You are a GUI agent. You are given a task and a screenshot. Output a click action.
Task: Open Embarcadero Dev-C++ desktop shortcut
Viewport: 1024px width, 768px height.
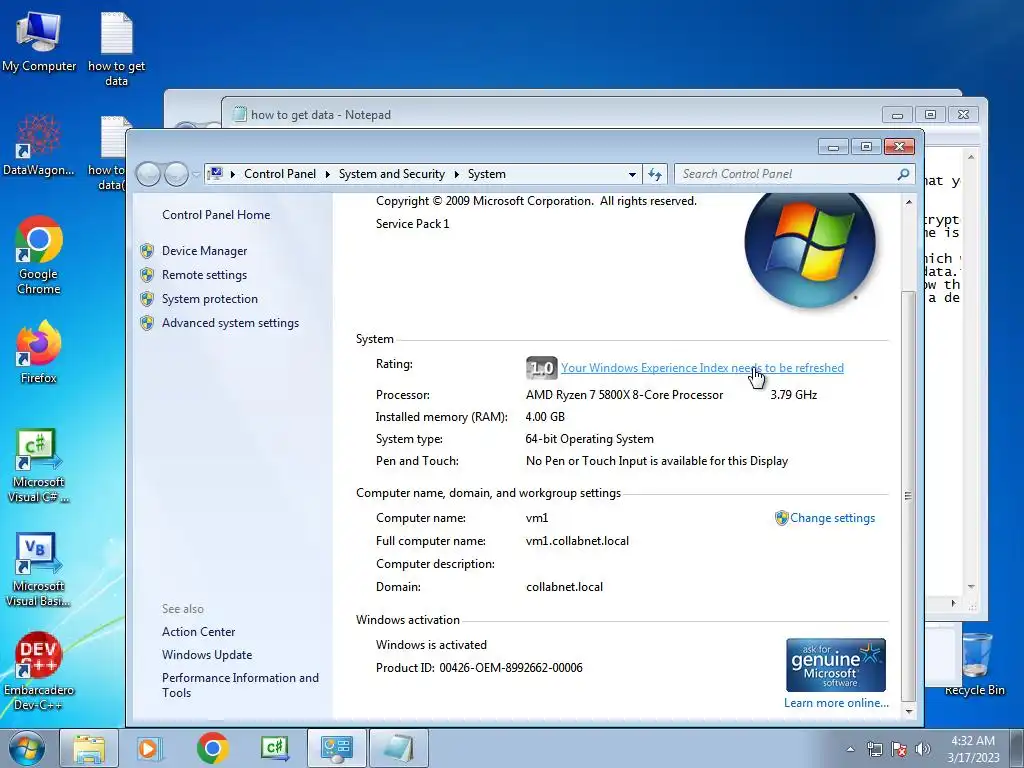point(39,671)
